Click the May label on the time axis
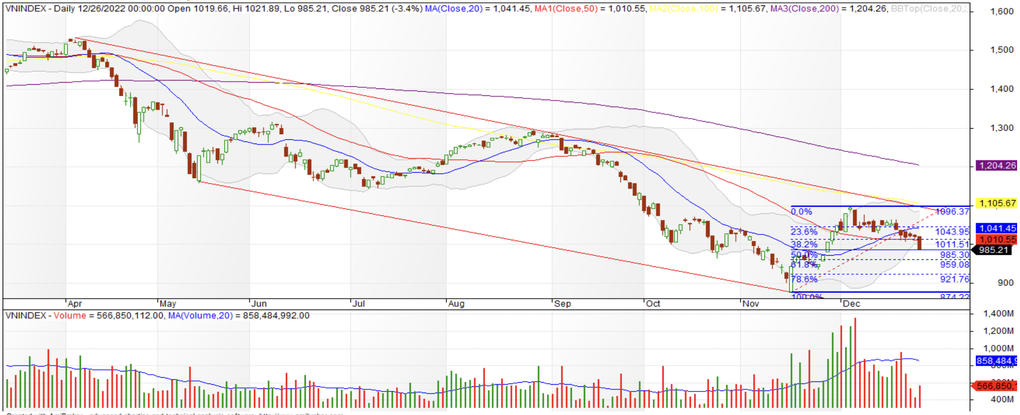Viewport: 1020px width, 415px height. coord(168,302)
